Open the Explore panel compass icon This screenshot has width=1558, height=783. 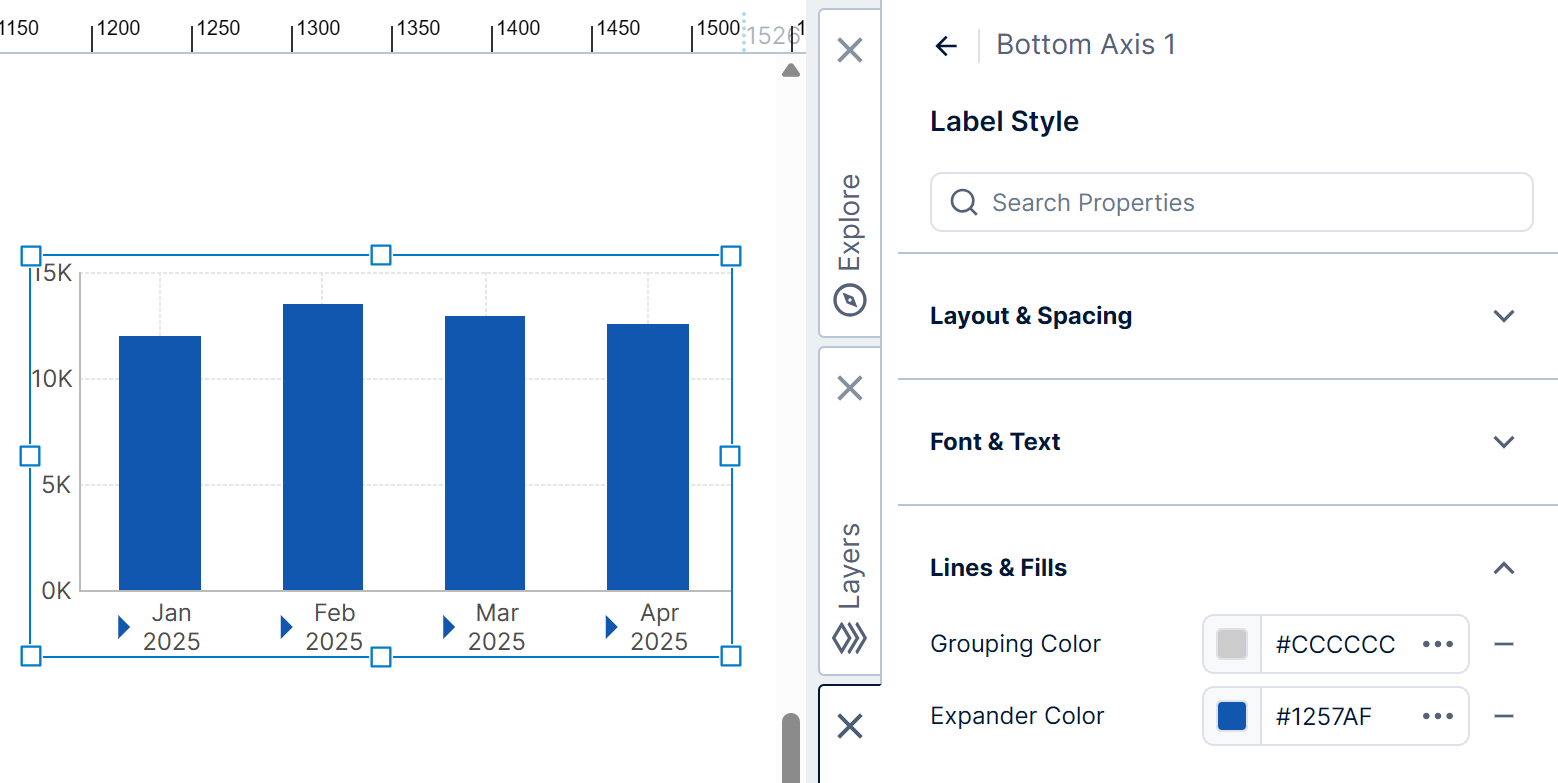[849, 299]
